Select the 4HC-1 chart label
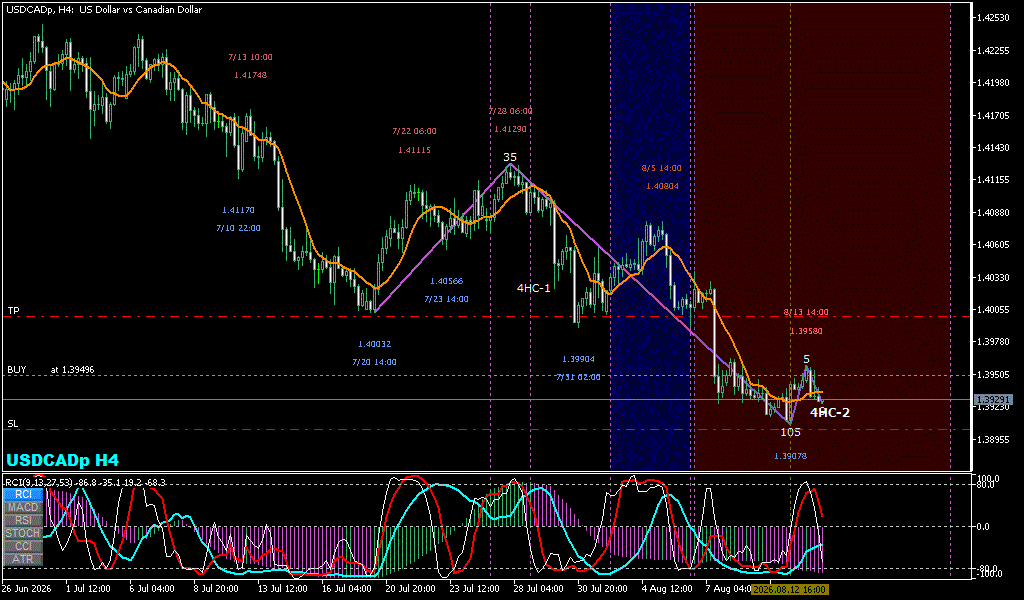This screenshot has width=1024, height=600. [x=534, y=288]
